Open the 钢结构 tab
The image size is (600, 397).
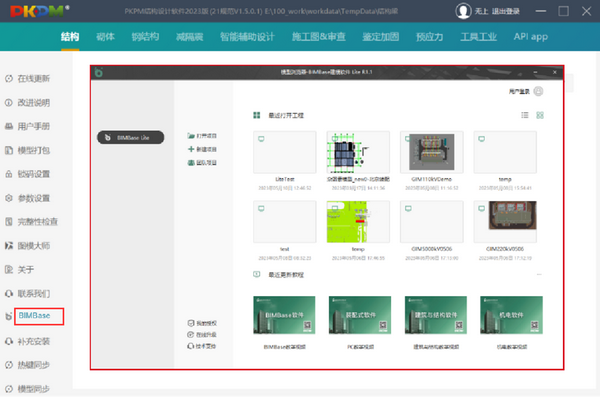[145, 37]
